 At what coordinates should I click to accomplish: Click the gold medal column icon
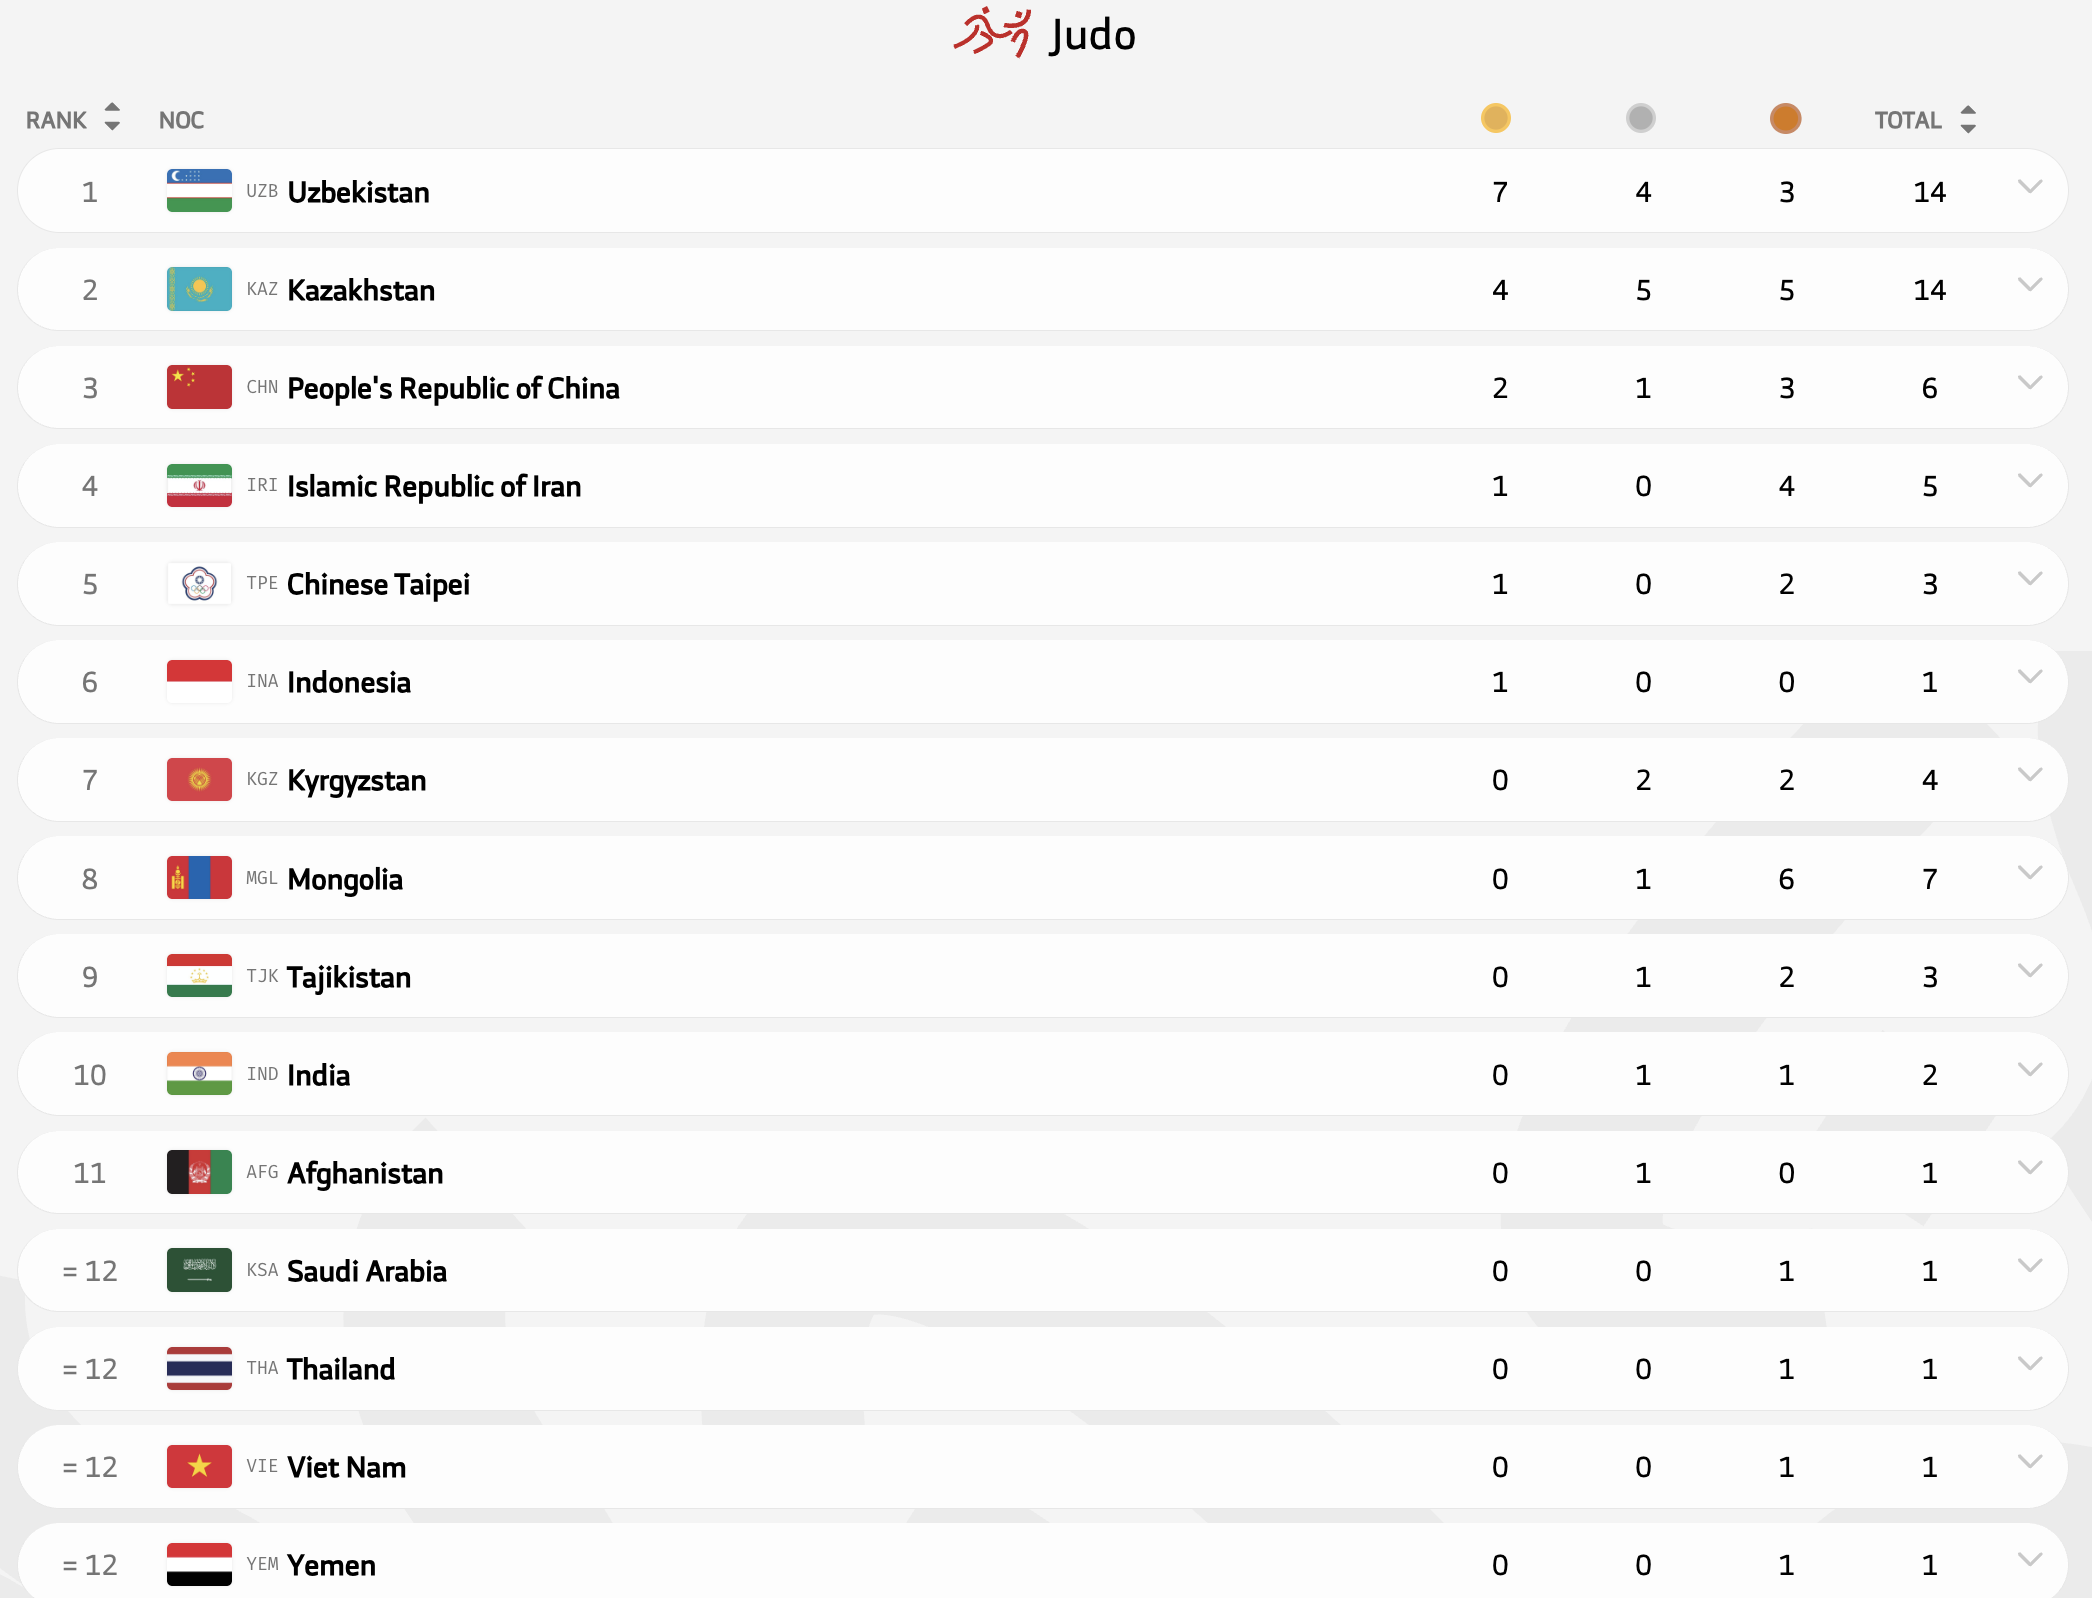coord(1495,119)
